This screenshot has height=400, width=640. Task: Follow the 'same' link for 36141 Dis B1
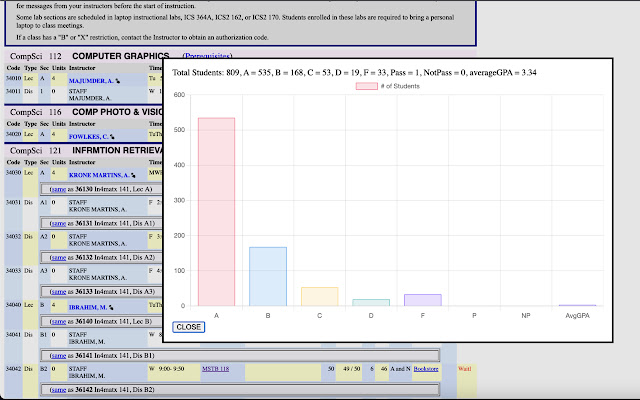[x=59, y=356]
